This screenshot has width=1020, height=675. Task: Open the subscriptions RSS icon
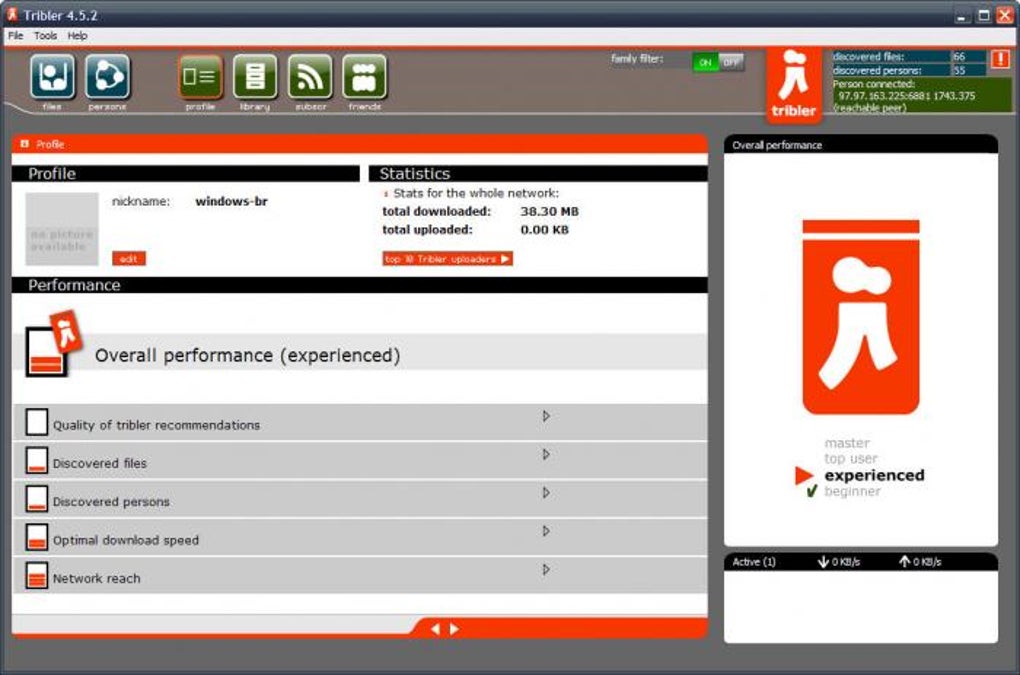click(x=310, y=77)
